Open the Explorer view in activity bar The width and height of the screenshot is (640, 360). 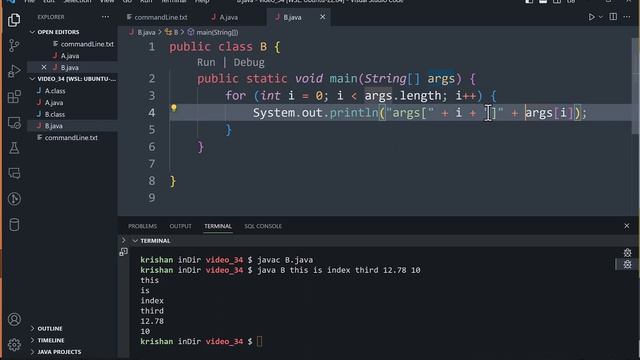pyautogui.click(x=14, y=20)
